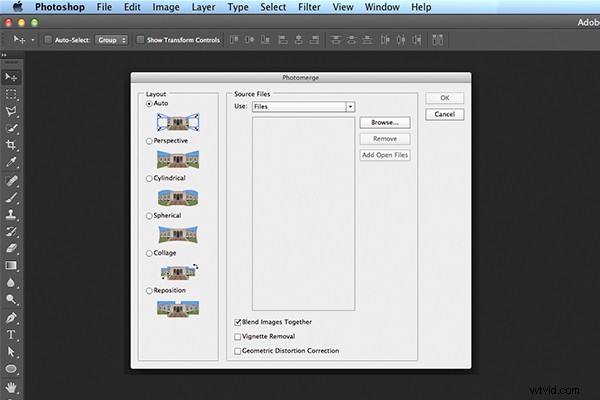Screen dimensions: 600x400
Task: Select the History Brush tool
Action: click(11, 231)
